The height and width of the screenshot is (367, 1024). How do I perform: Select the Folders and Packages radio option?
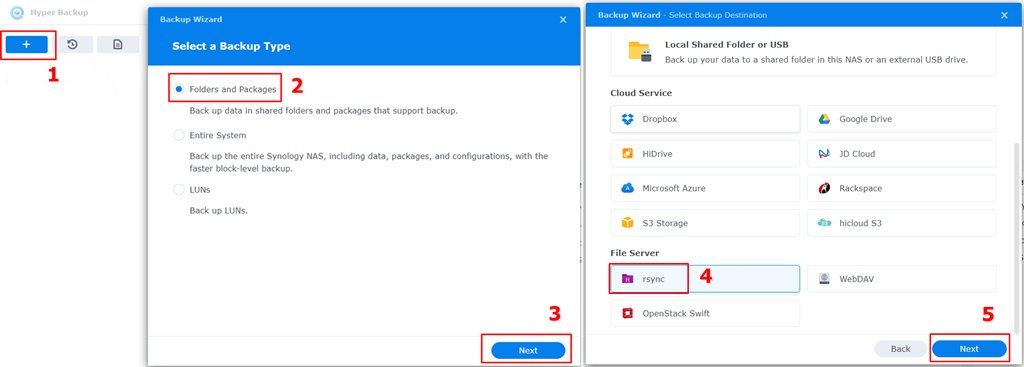179,89
